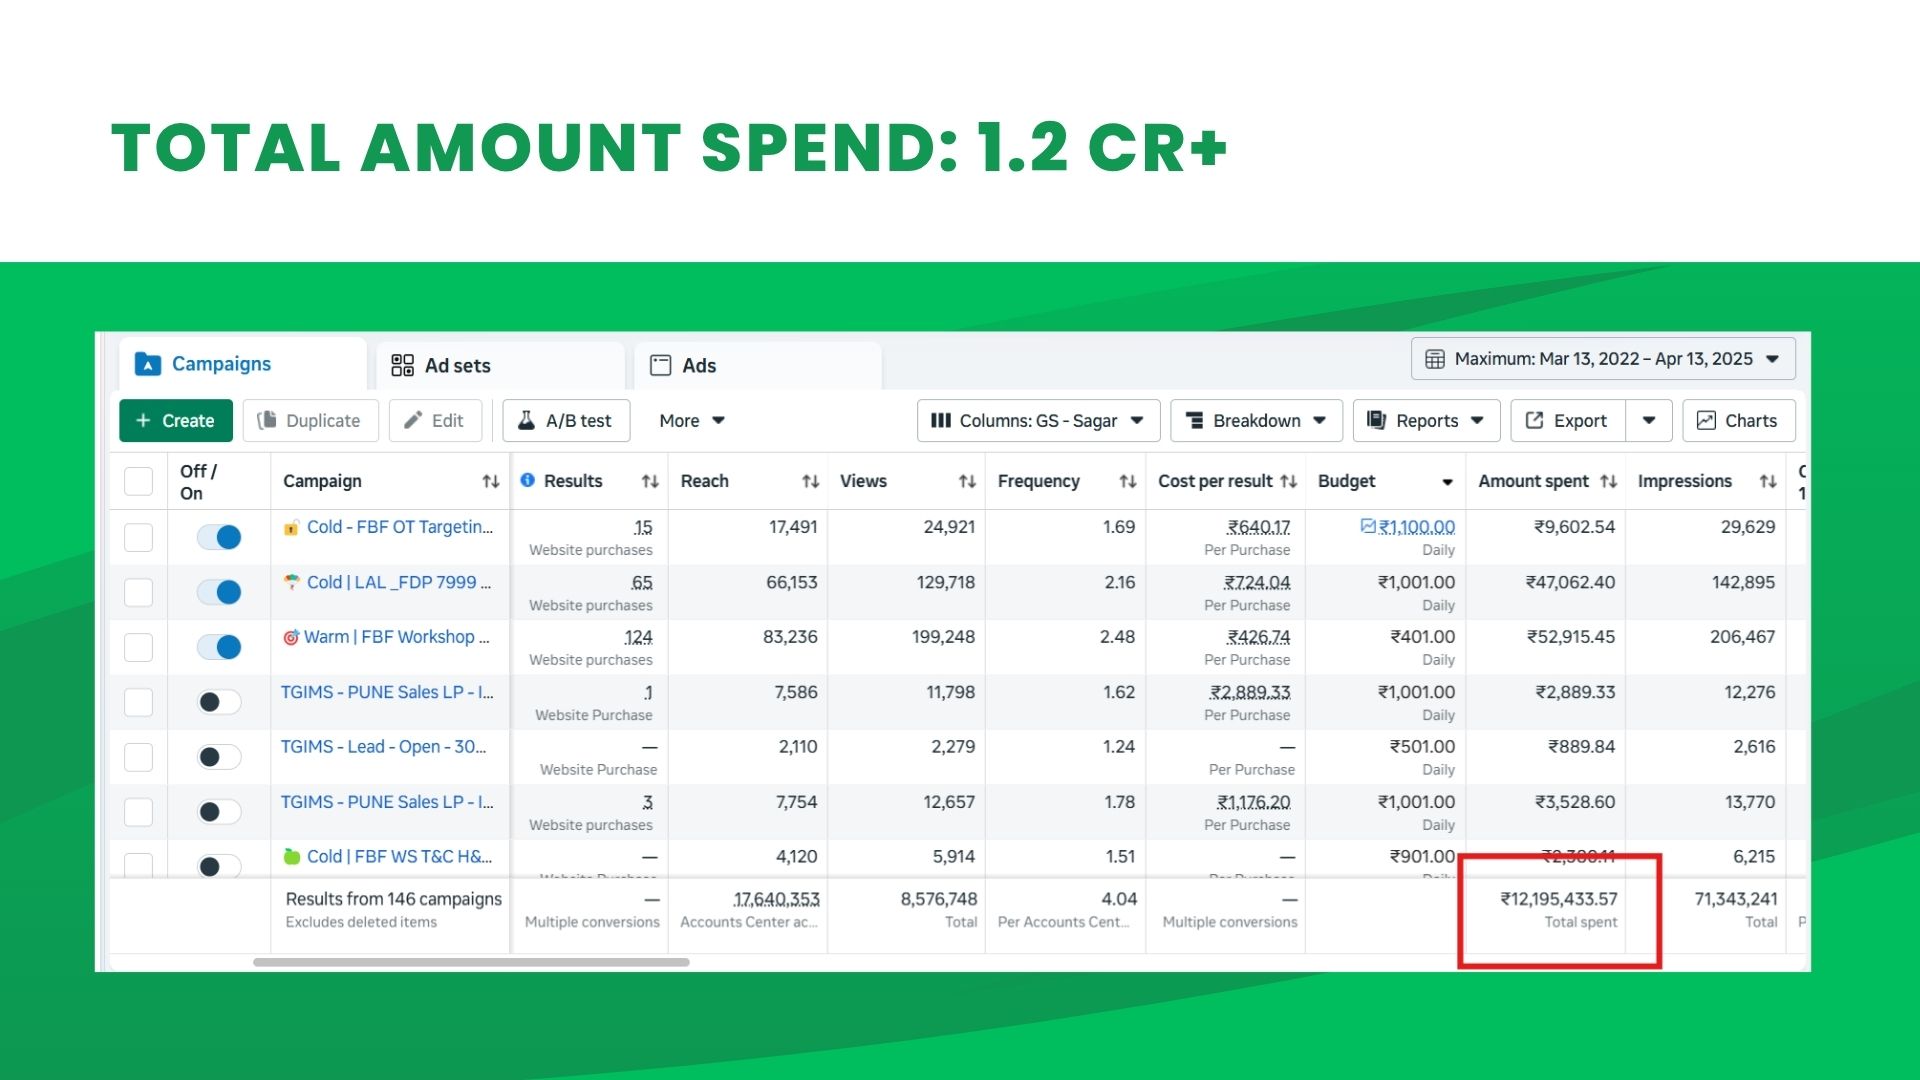Sort by Results column arrows
Image resolution: width=1920 pixels, height=1080 pixels.
(650, 482)
